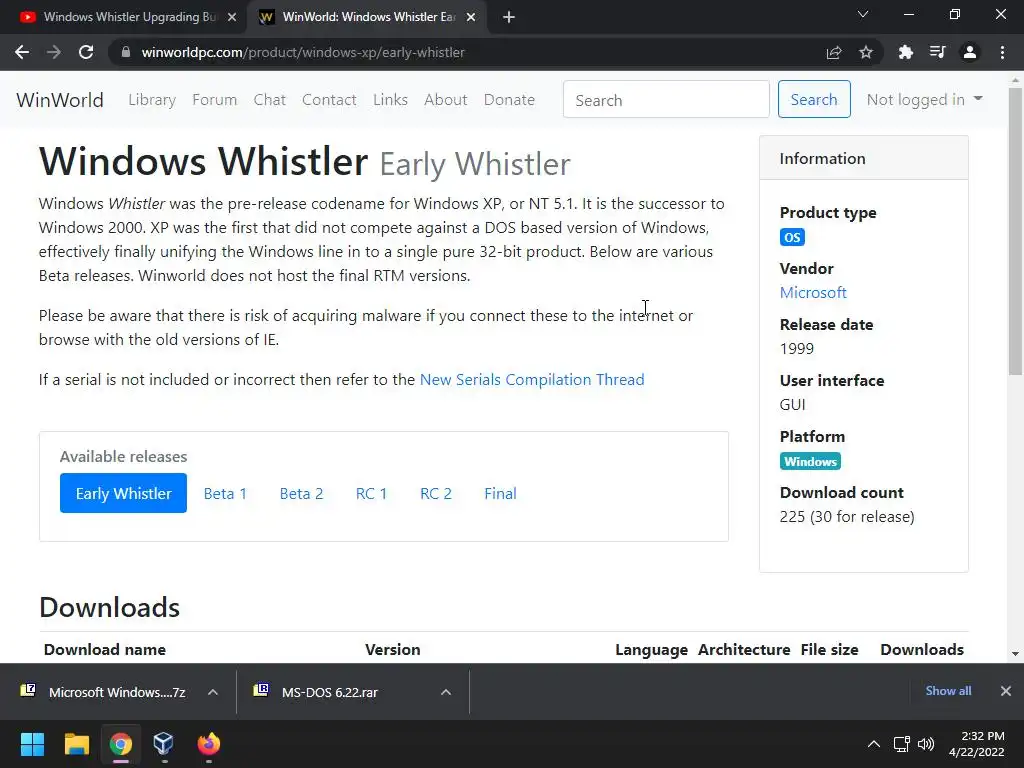This screenshot has width=1024, height=768.
Task: Open Windows Start menu
Action: pos(32,744)
